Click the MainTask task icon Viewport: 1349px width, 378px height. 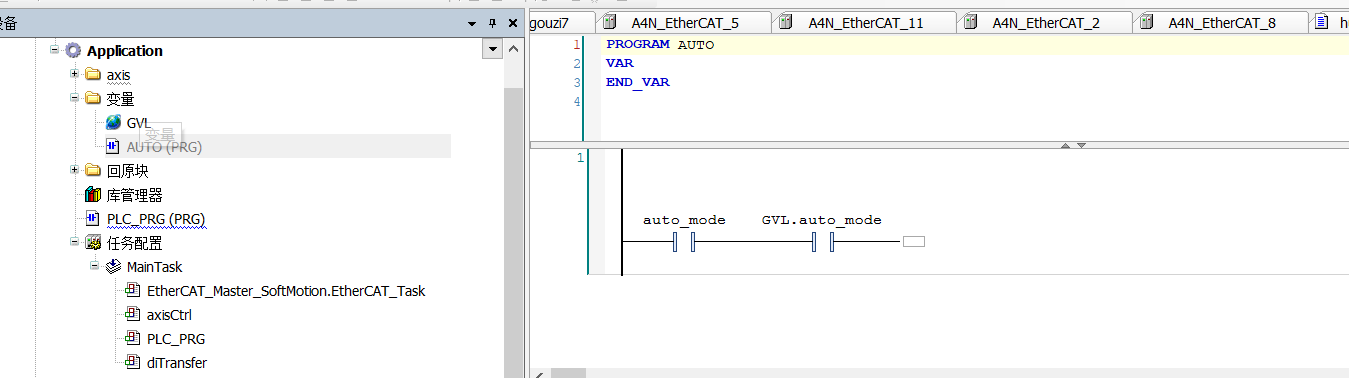pyautogui.click(x=113, y=266)
